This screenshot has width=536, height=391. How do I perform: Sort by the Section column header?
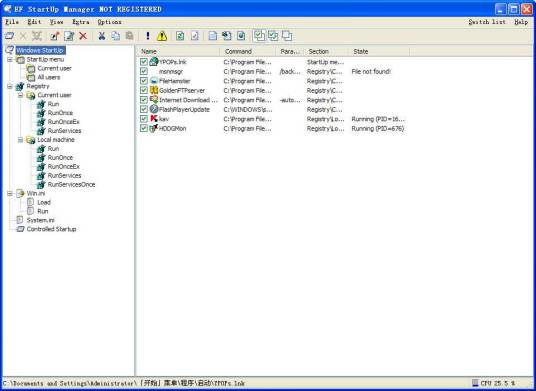pos(326,51)
